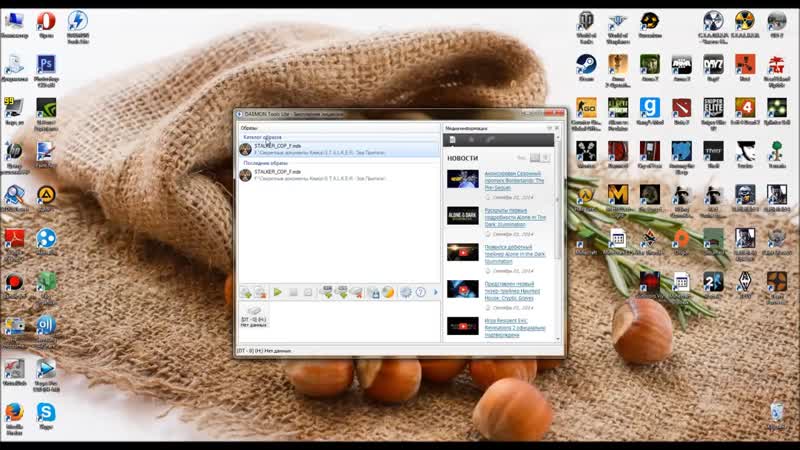800x450 pixels.
Task: Play the Haunted House teaser video thumbnail
Action: 463,289
